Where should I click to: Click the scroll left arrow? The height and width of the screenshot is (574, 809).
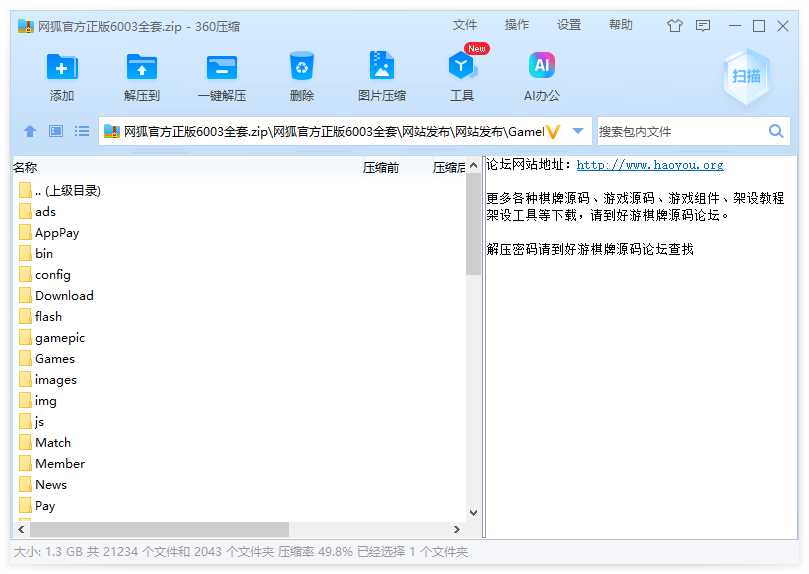pyautogui.click(x=21, y=529)
